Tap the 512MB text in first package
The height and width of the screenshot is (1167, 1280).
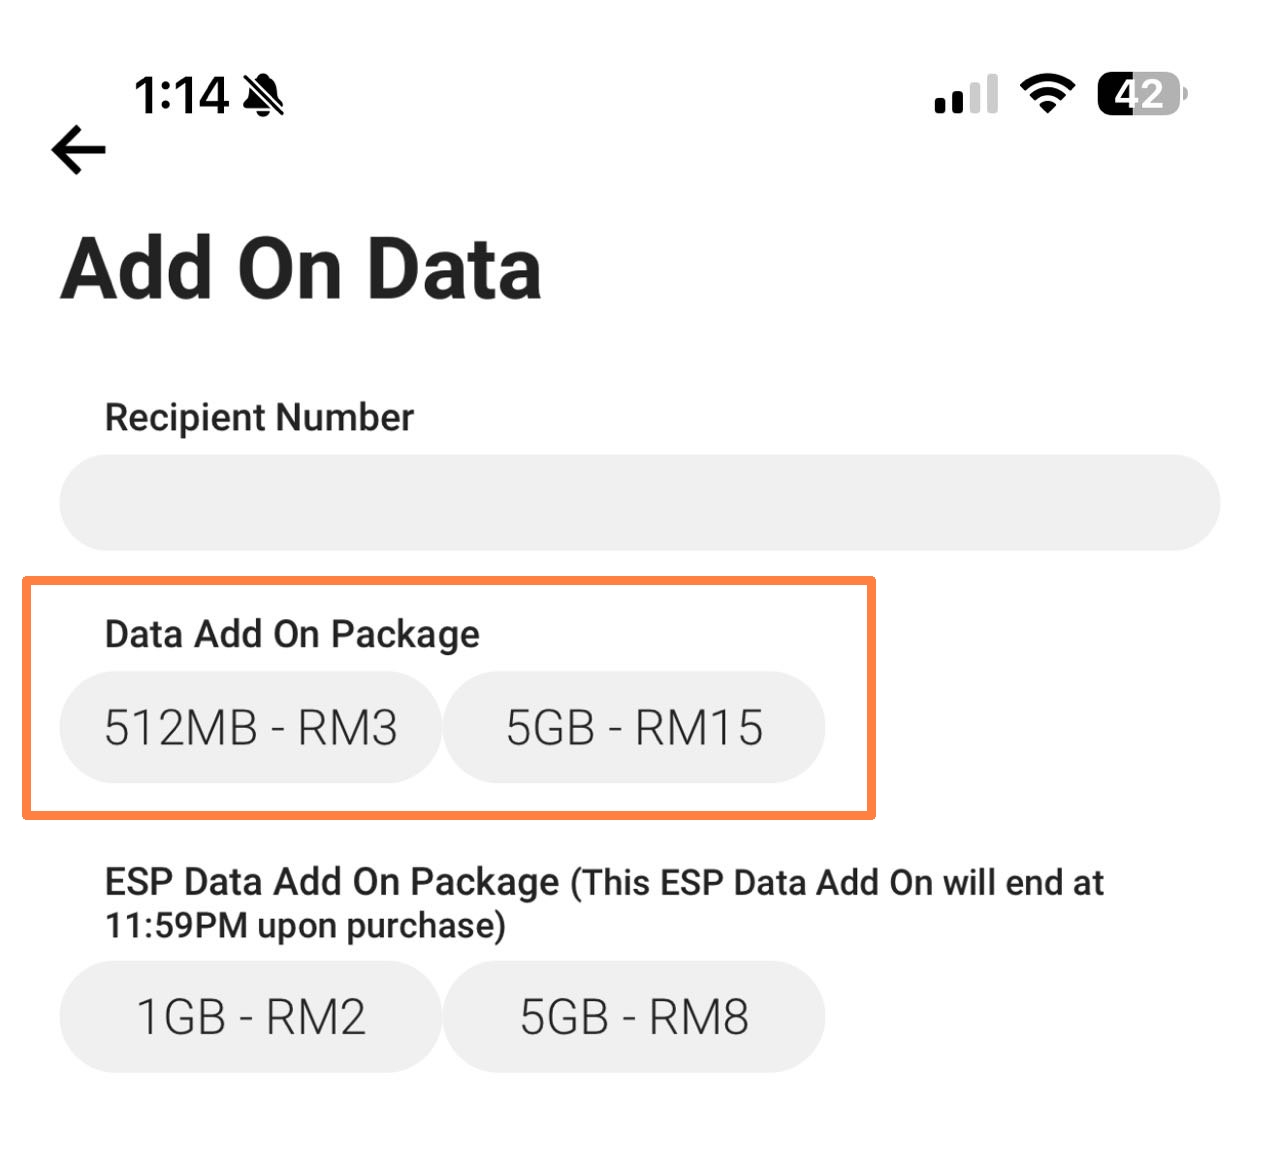tap(181, 728)
